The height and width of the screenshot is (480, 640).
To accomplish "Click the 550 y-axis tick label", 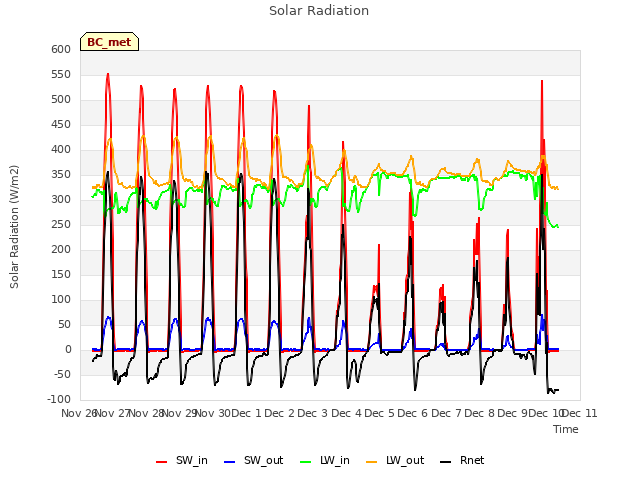I will pos(61,75).
